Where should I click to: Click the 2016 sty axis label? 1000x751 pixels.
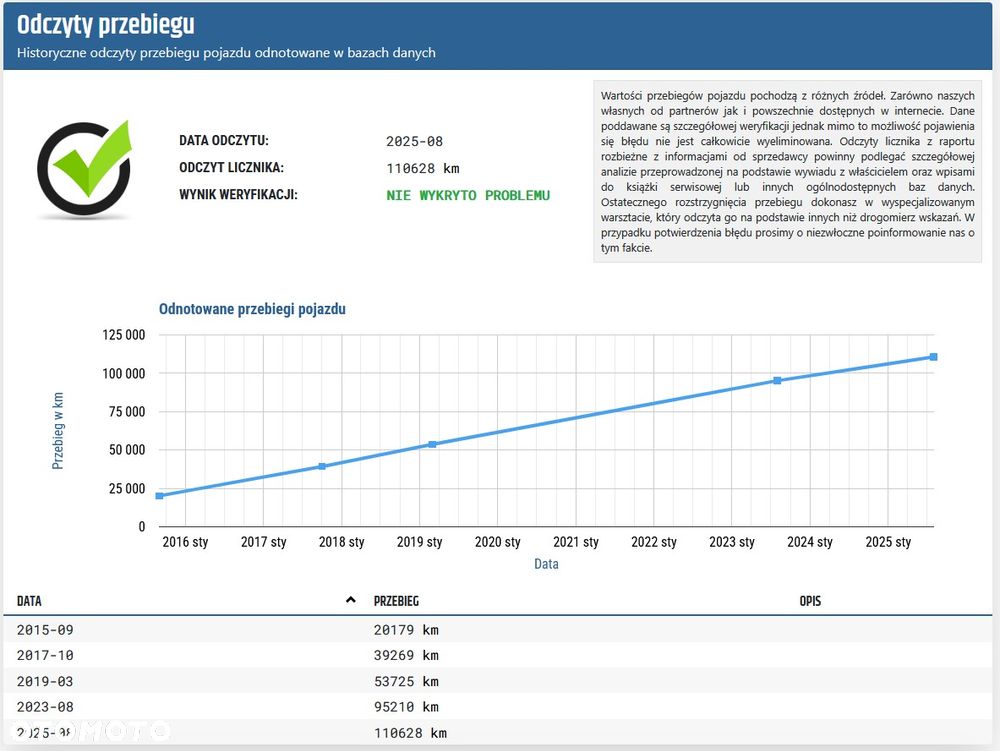pos(186,542)
